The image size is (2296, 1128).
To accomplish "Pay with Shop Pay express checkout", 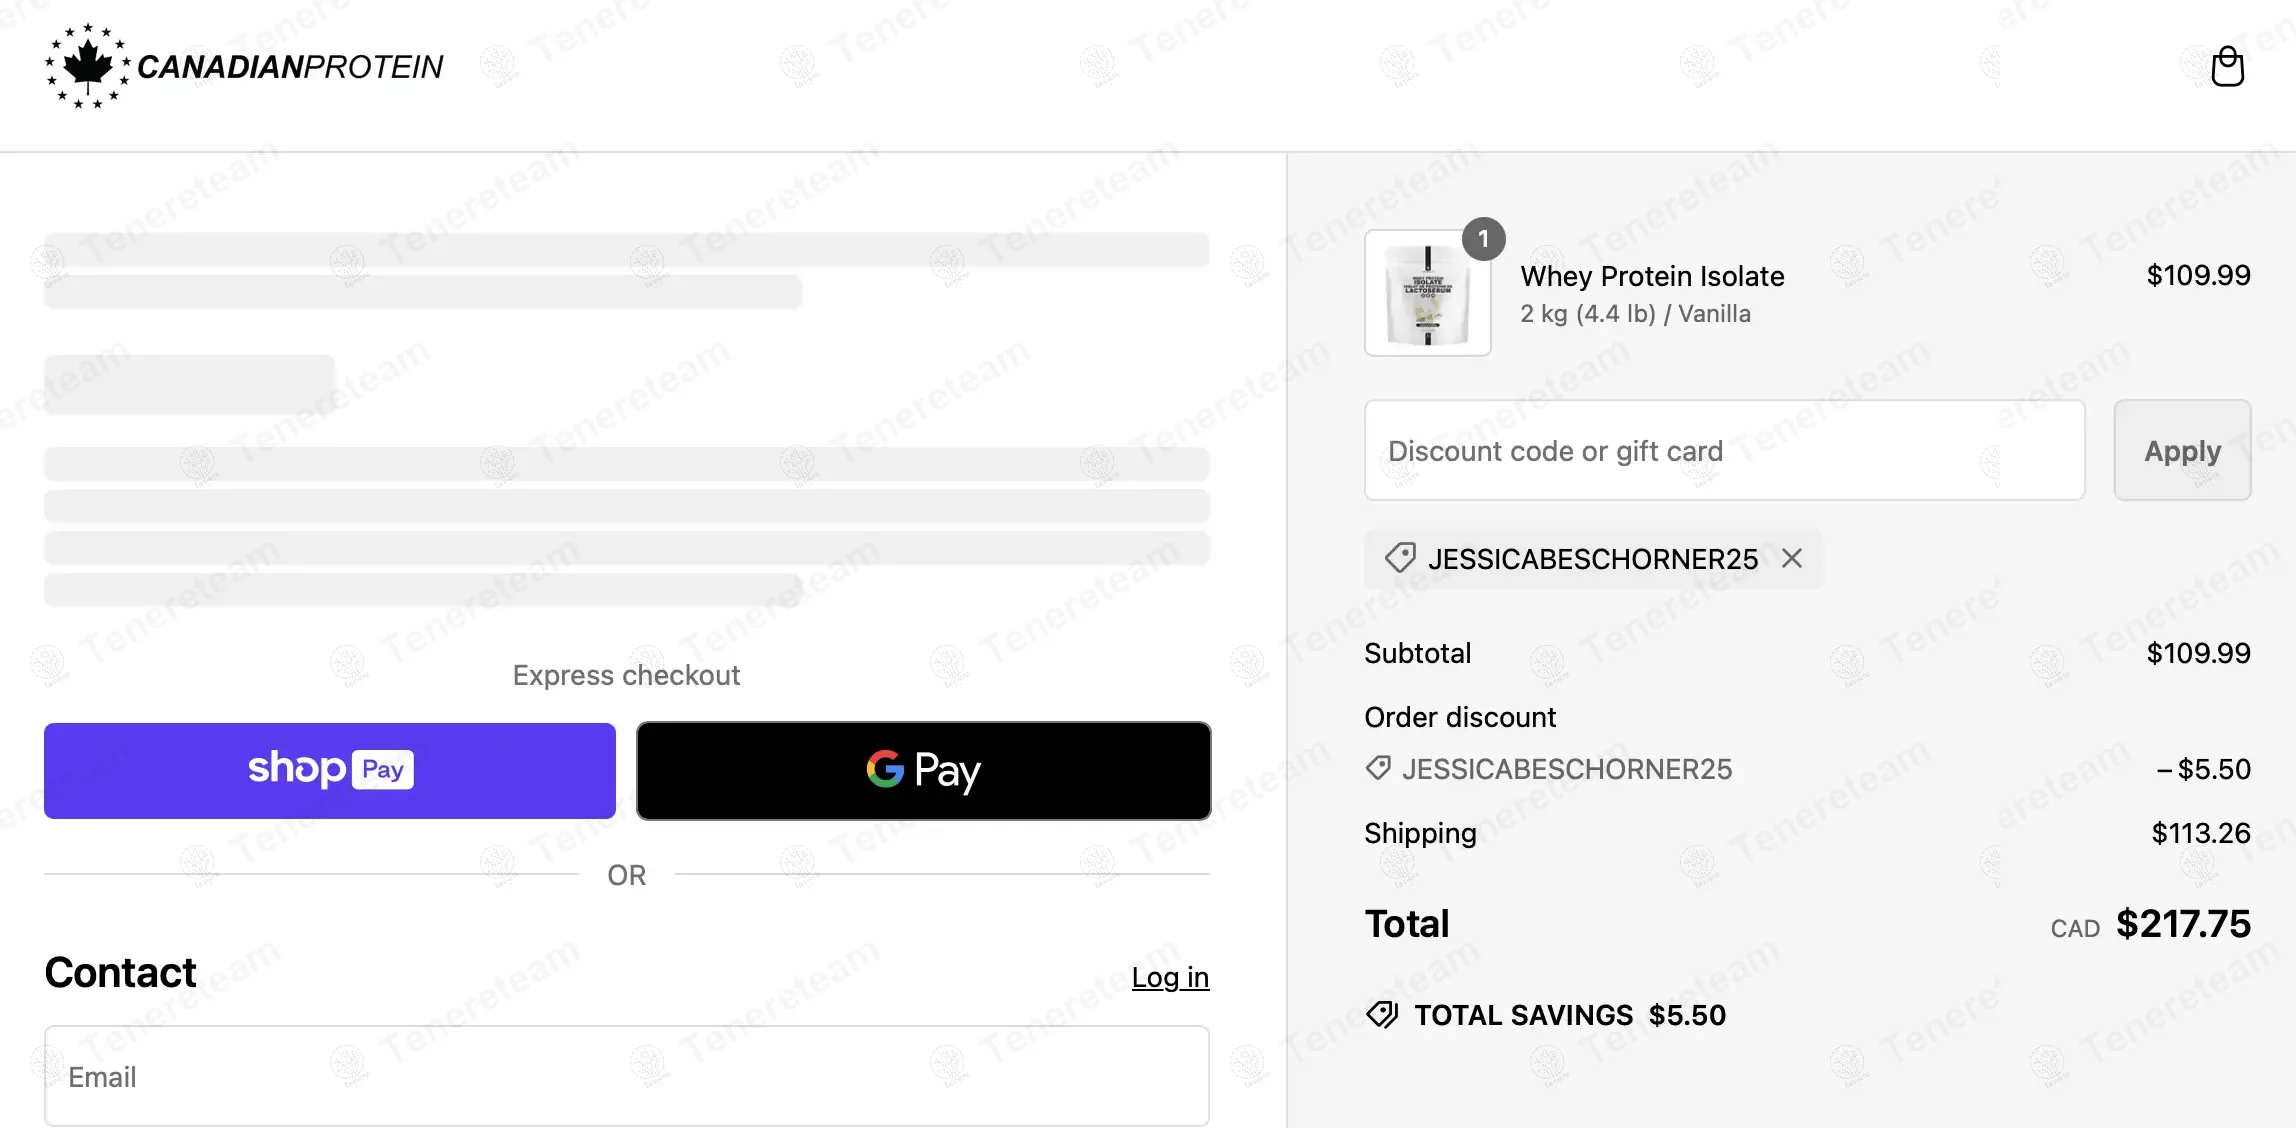I will coord(330,770).
